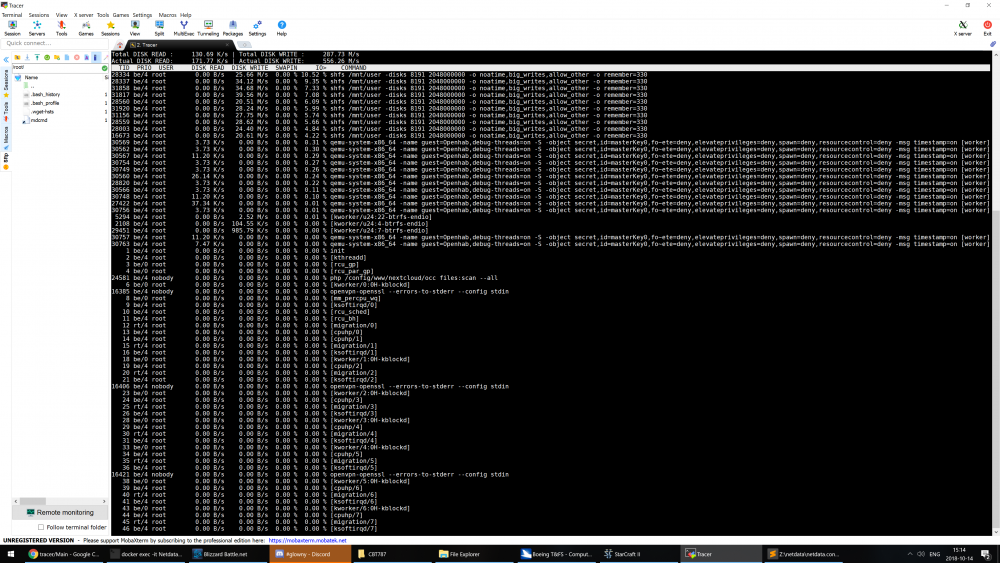Viewport: 1000px width, 563px height.
Task: Click the paperclip icon at right edge
Action: coord(992,44)
